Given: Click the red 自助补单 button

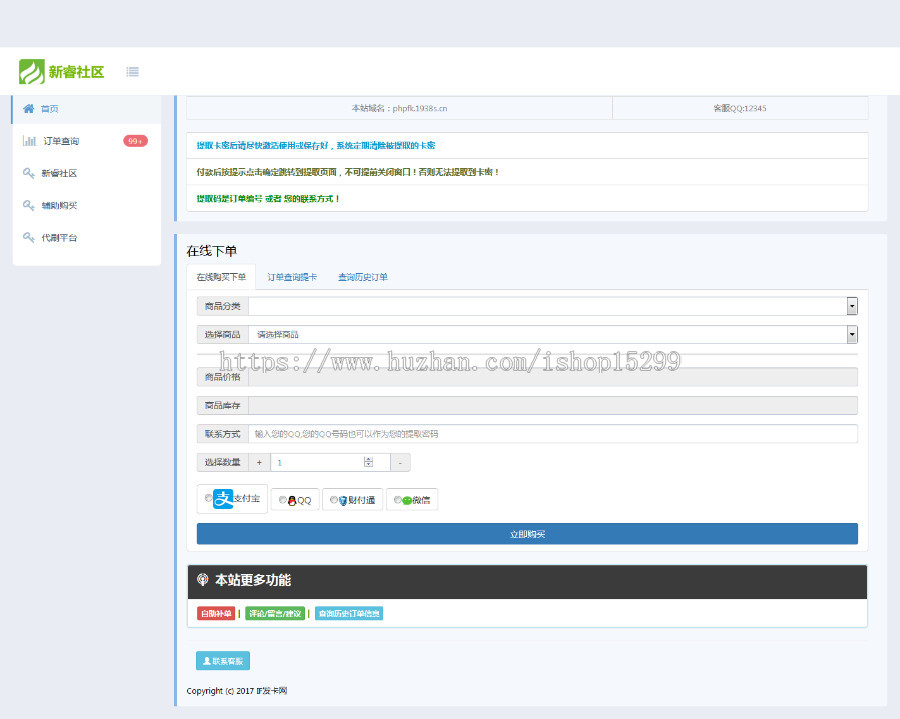Looking at the screenshot, I should pos(215,613).
